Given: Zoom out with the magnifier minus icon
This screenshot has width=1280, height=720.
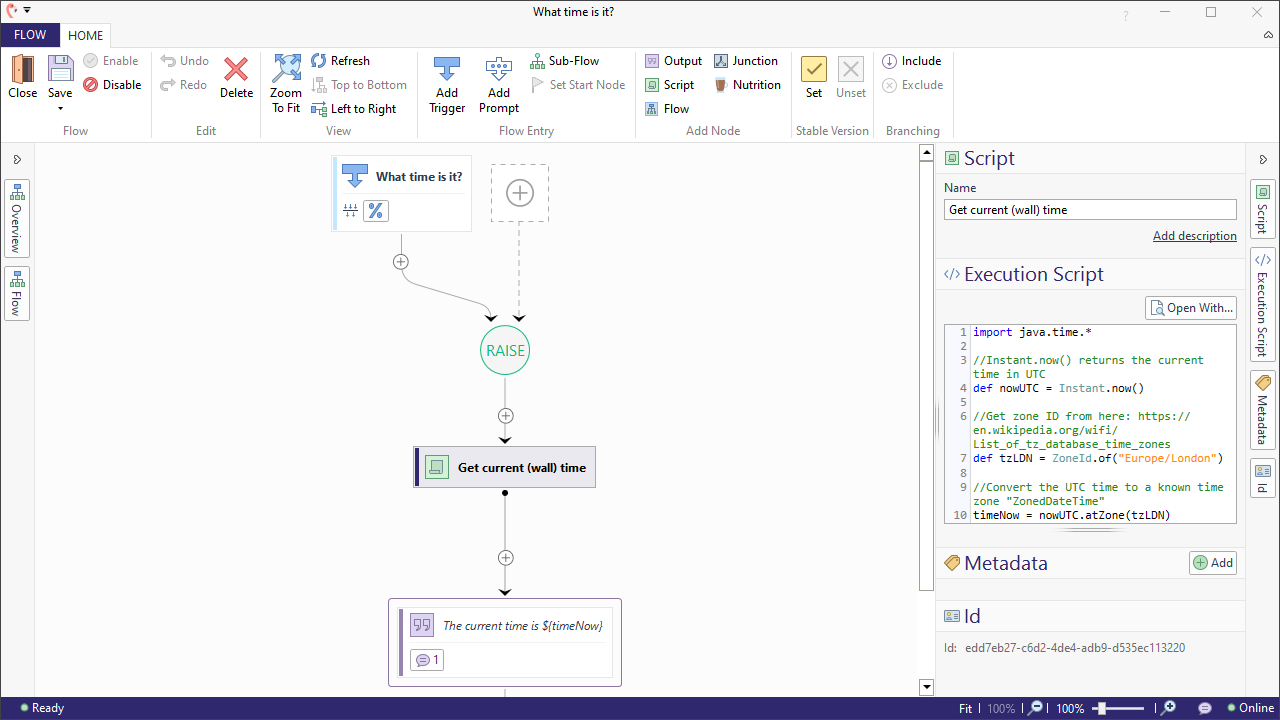Looking at the screenshot, I should (x=1037, y=708).
